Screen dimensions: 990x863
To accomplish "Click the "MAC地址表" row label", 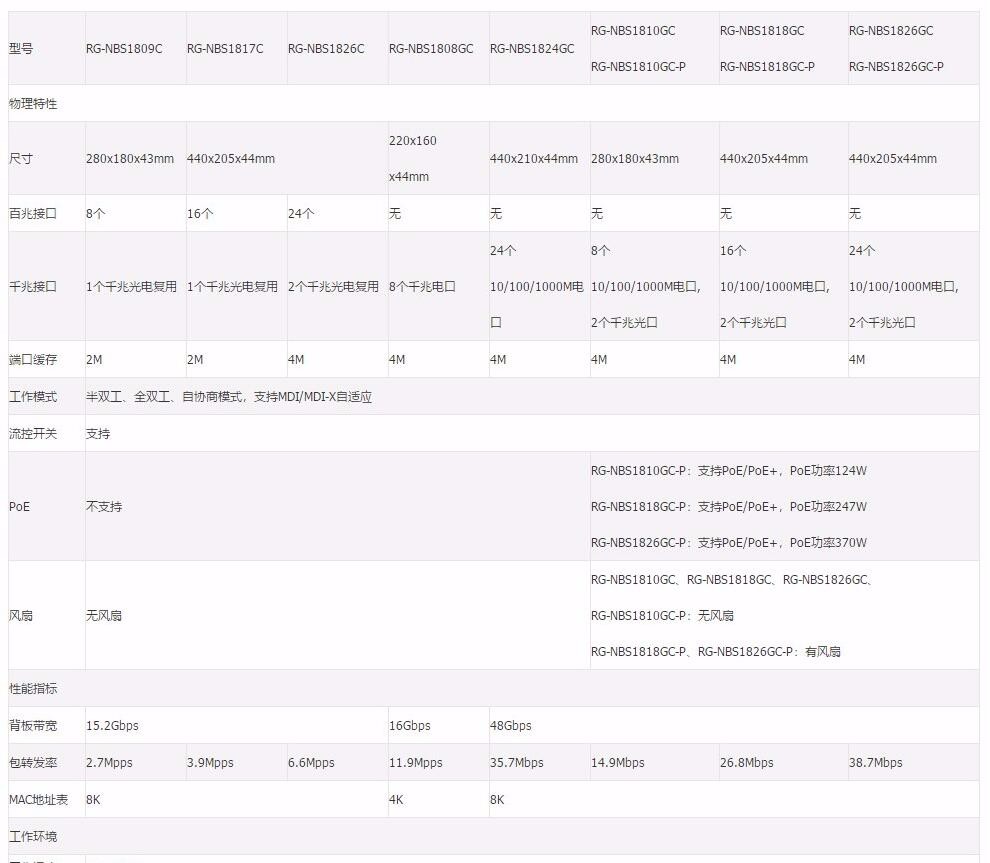I will pyautogui.click(x=39, y=799).
